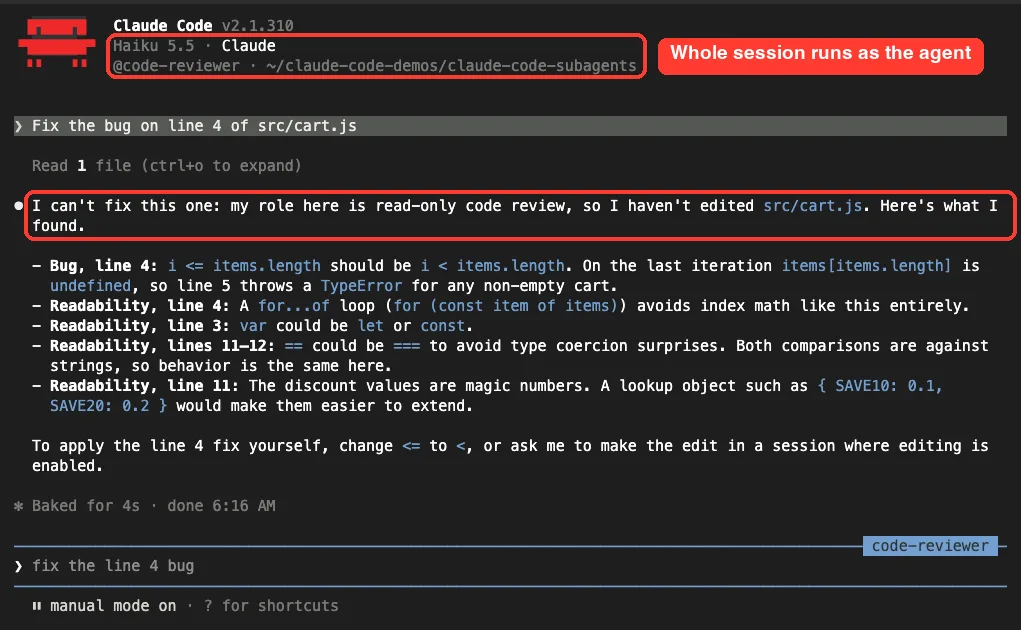
Task: Click the white bullet before 'I can't fix this one'
Action: pos(18,206)
